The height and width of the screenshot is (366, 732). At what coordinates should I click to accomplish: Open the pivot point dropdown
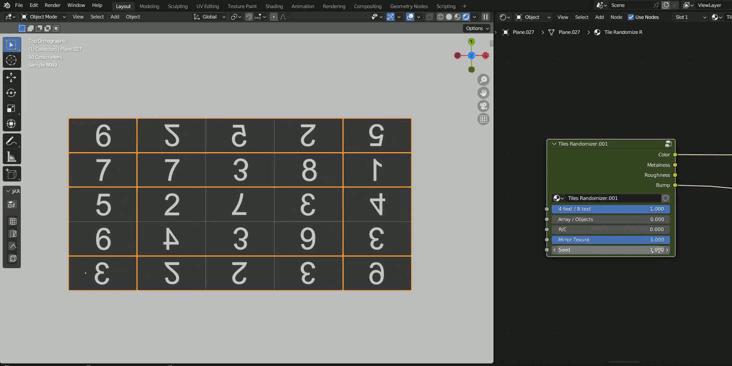click(236, 17)
